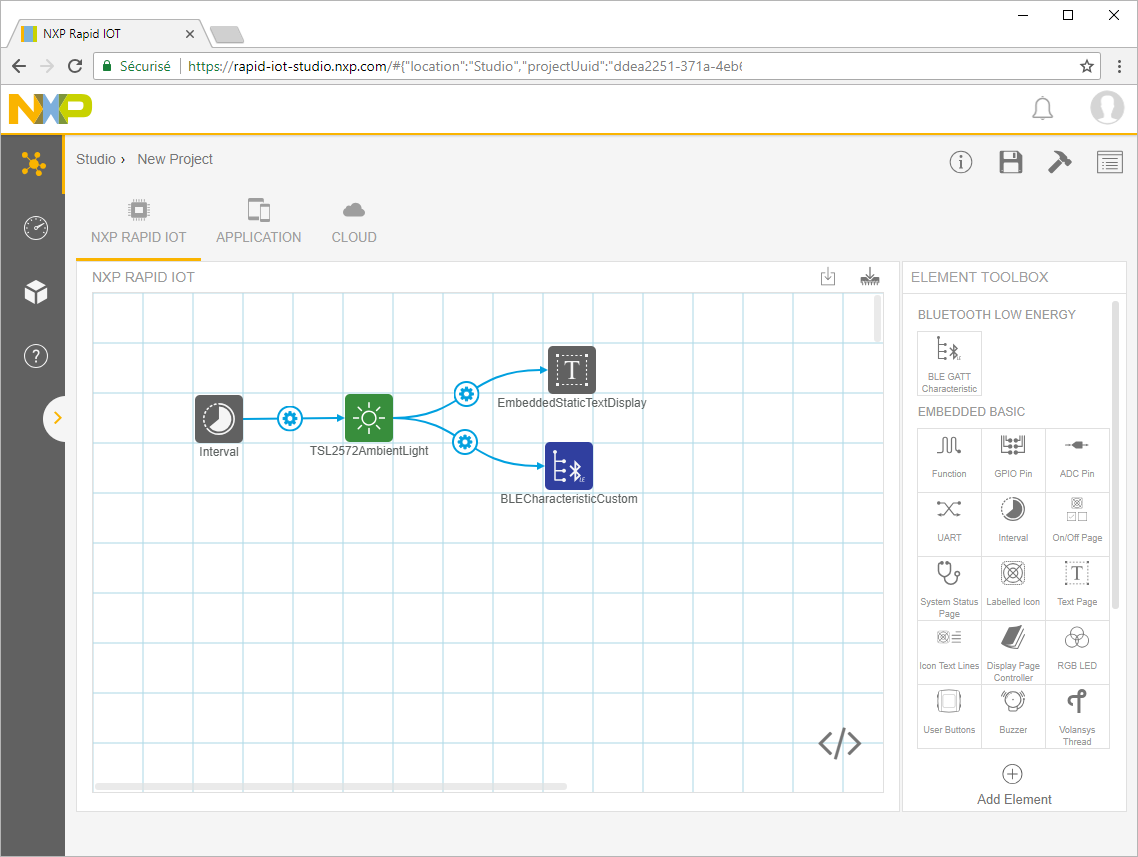Screen dimensions: 1138x857
Task: Click the BLECharacteristicCustom node
Action: pyautogui.click(x=569, y=467)
